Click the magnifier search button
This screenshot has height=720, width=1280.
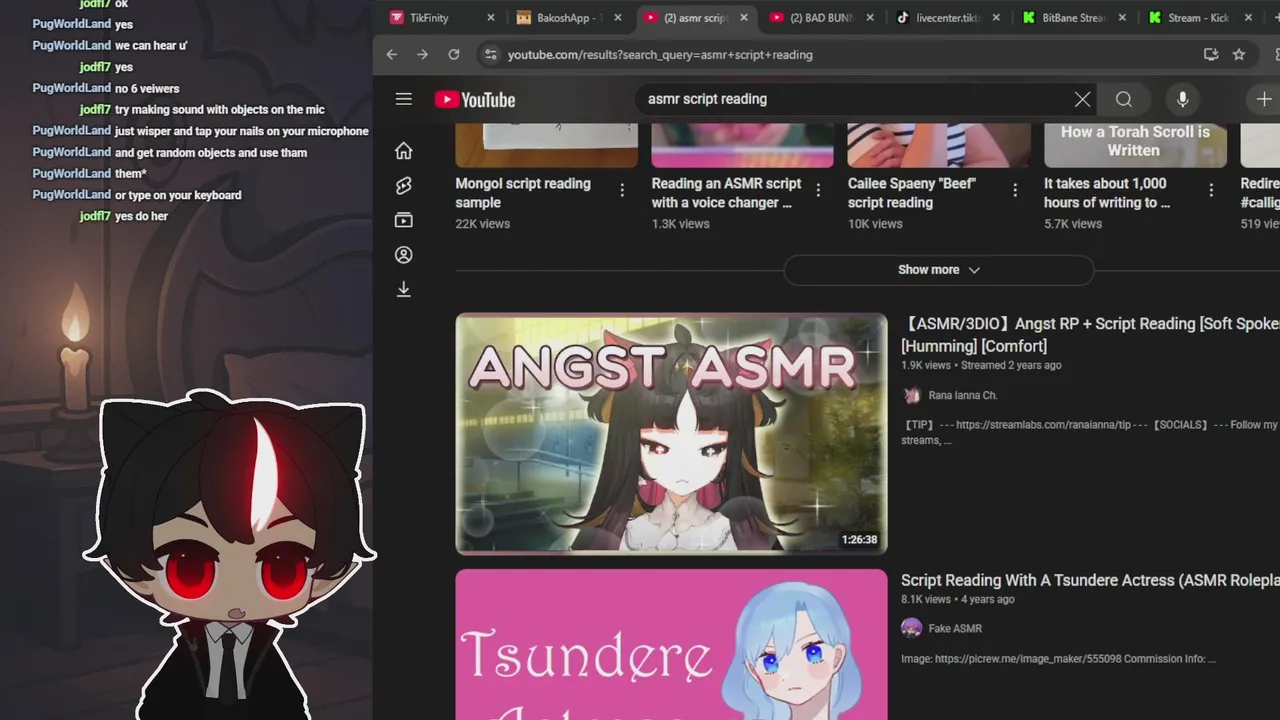click(x=1124, y=99)
